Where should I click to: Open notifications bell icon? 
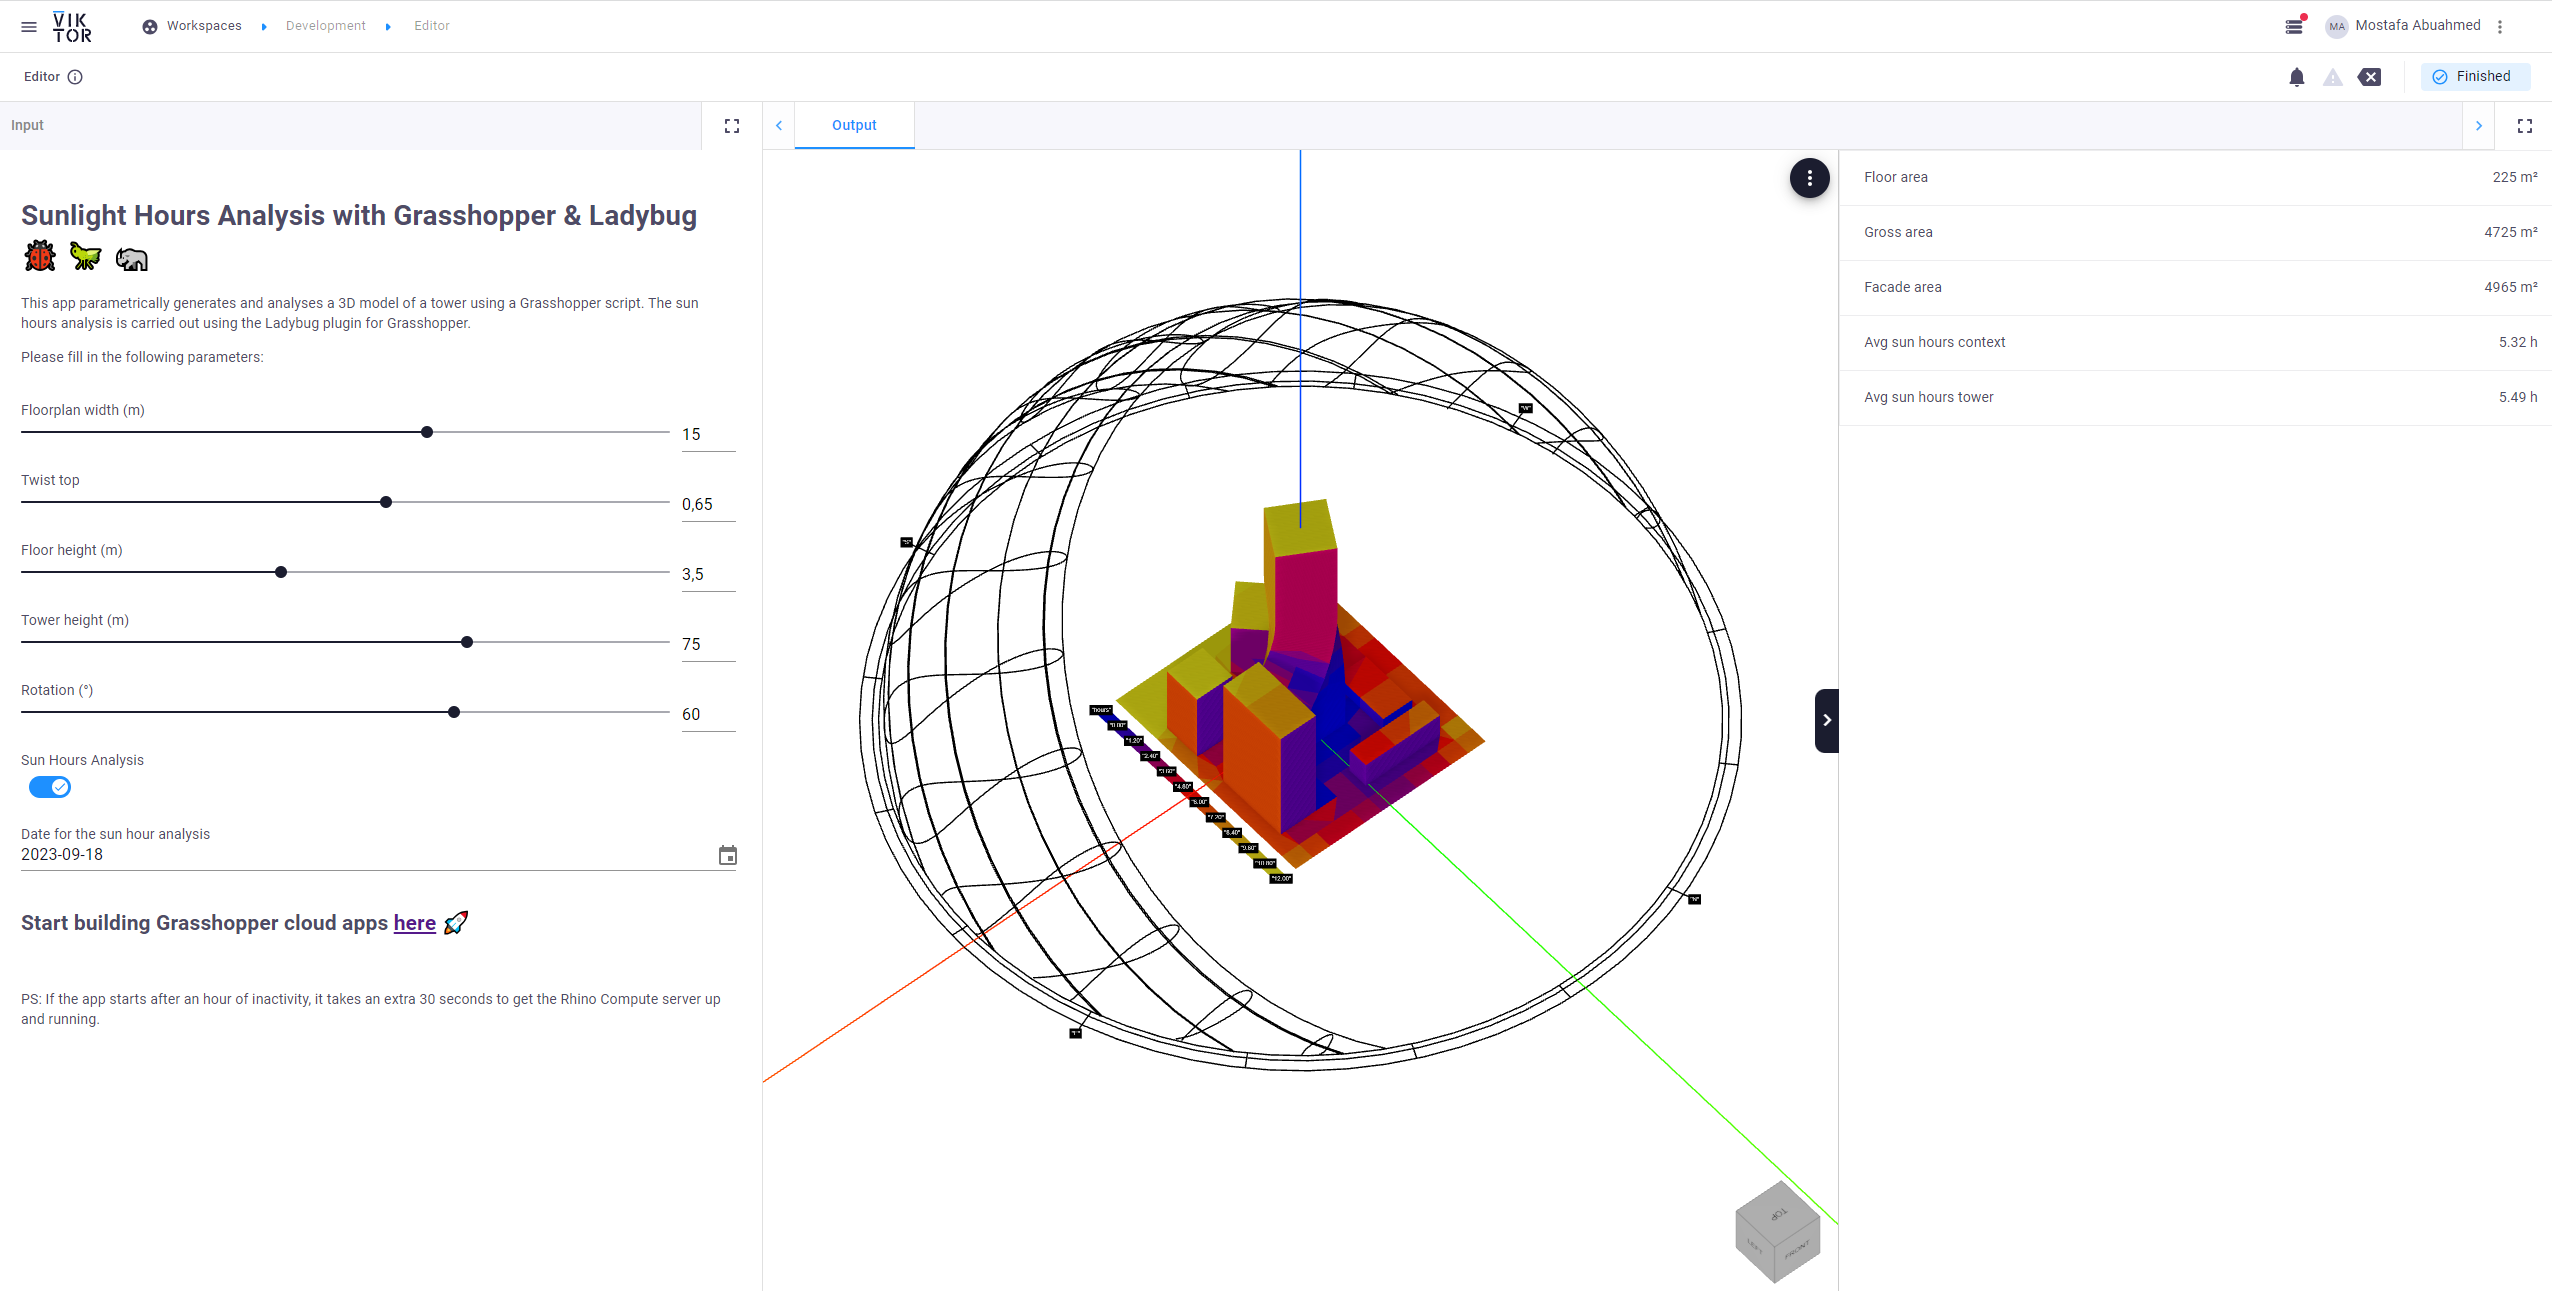pos(2296,77)
